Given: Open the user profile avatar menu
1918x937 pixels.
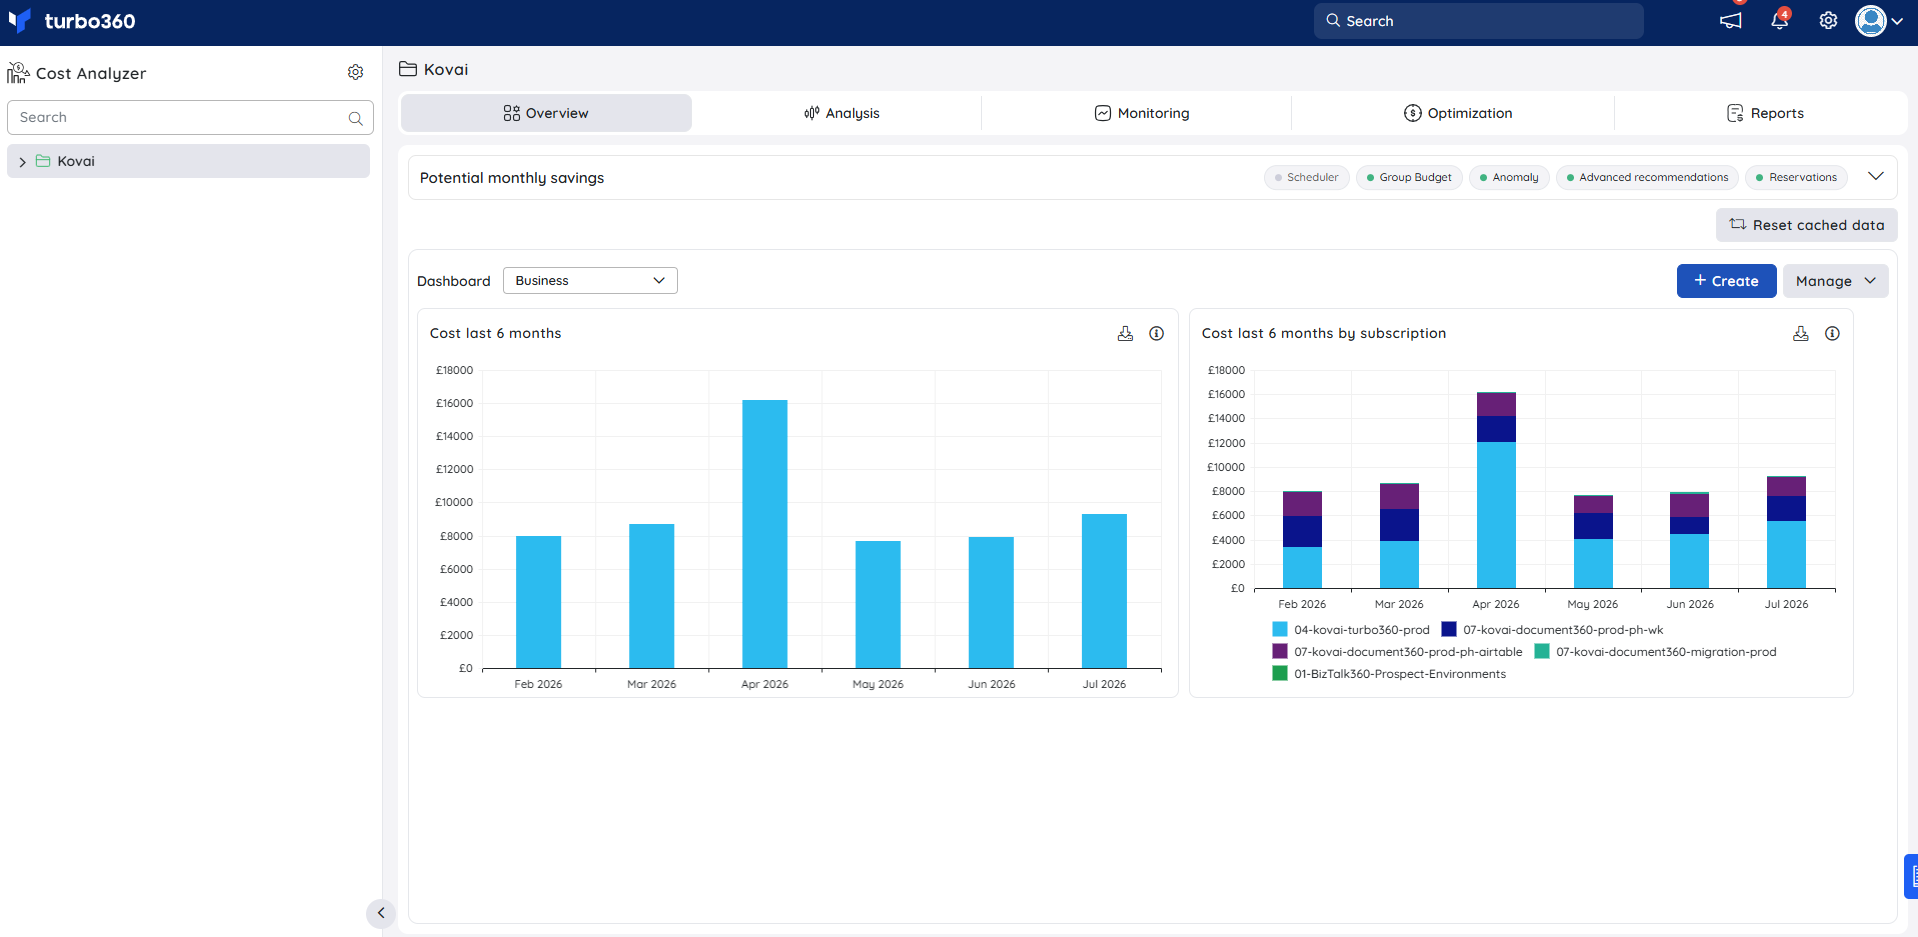Looking at the screenshot, I should coord(1878,21).
